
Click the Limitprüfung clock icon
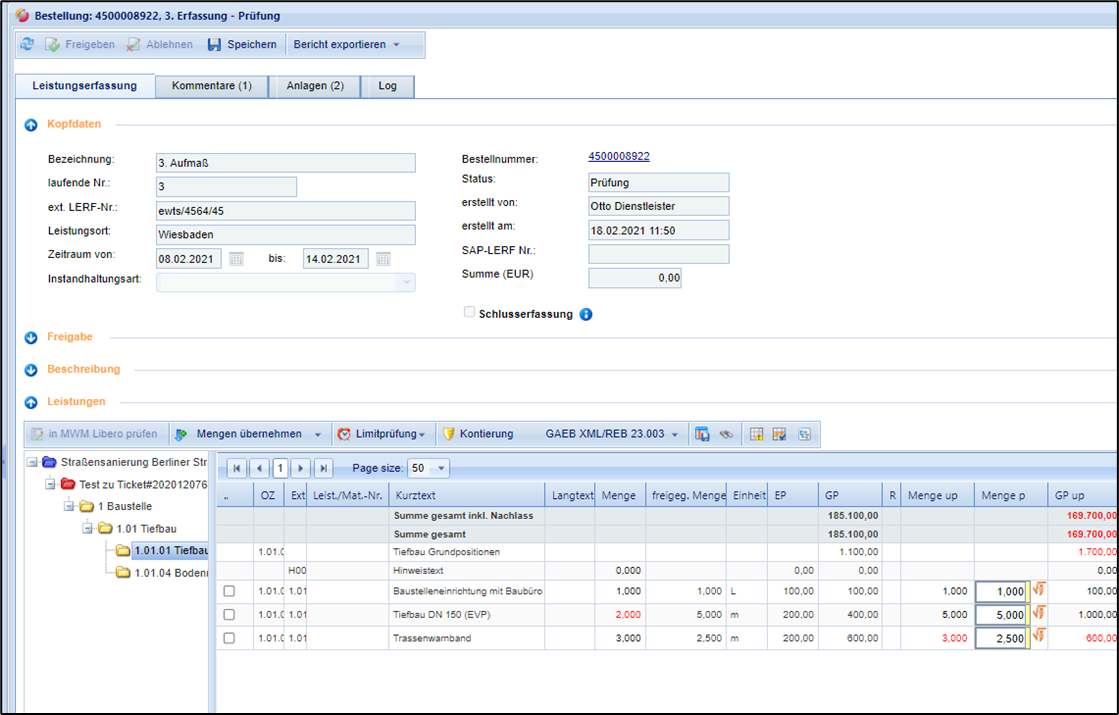tap(344, 434)
